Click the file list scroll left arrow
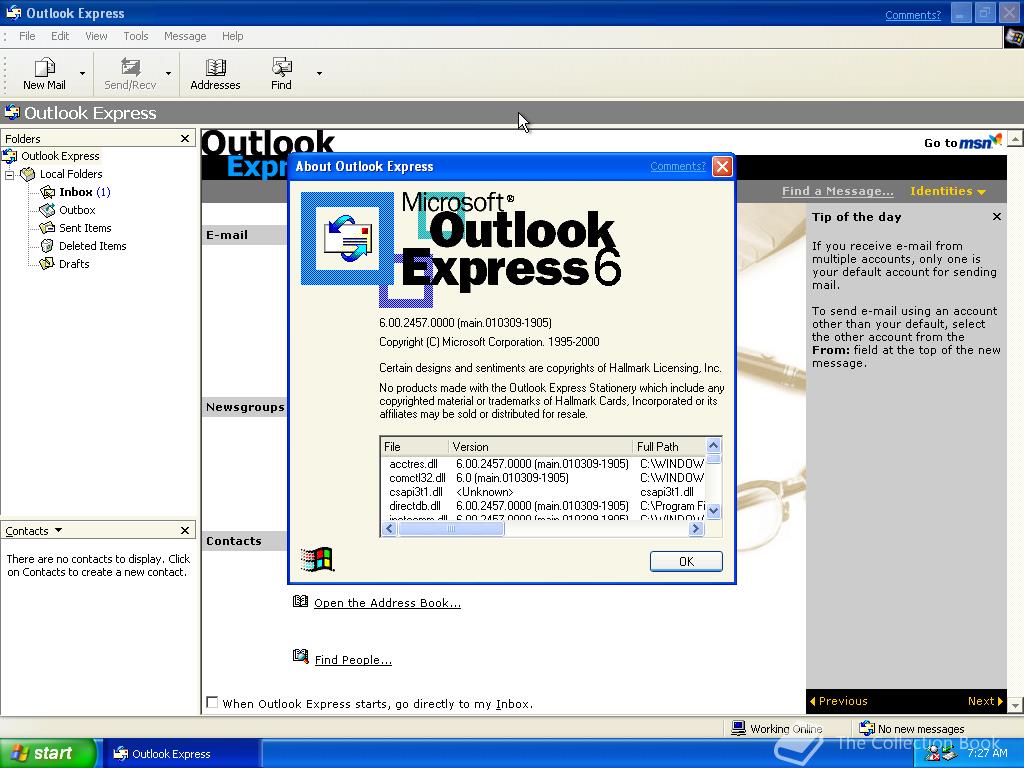The width and height of the screenshot is (1024, 768). click(389, 528)
